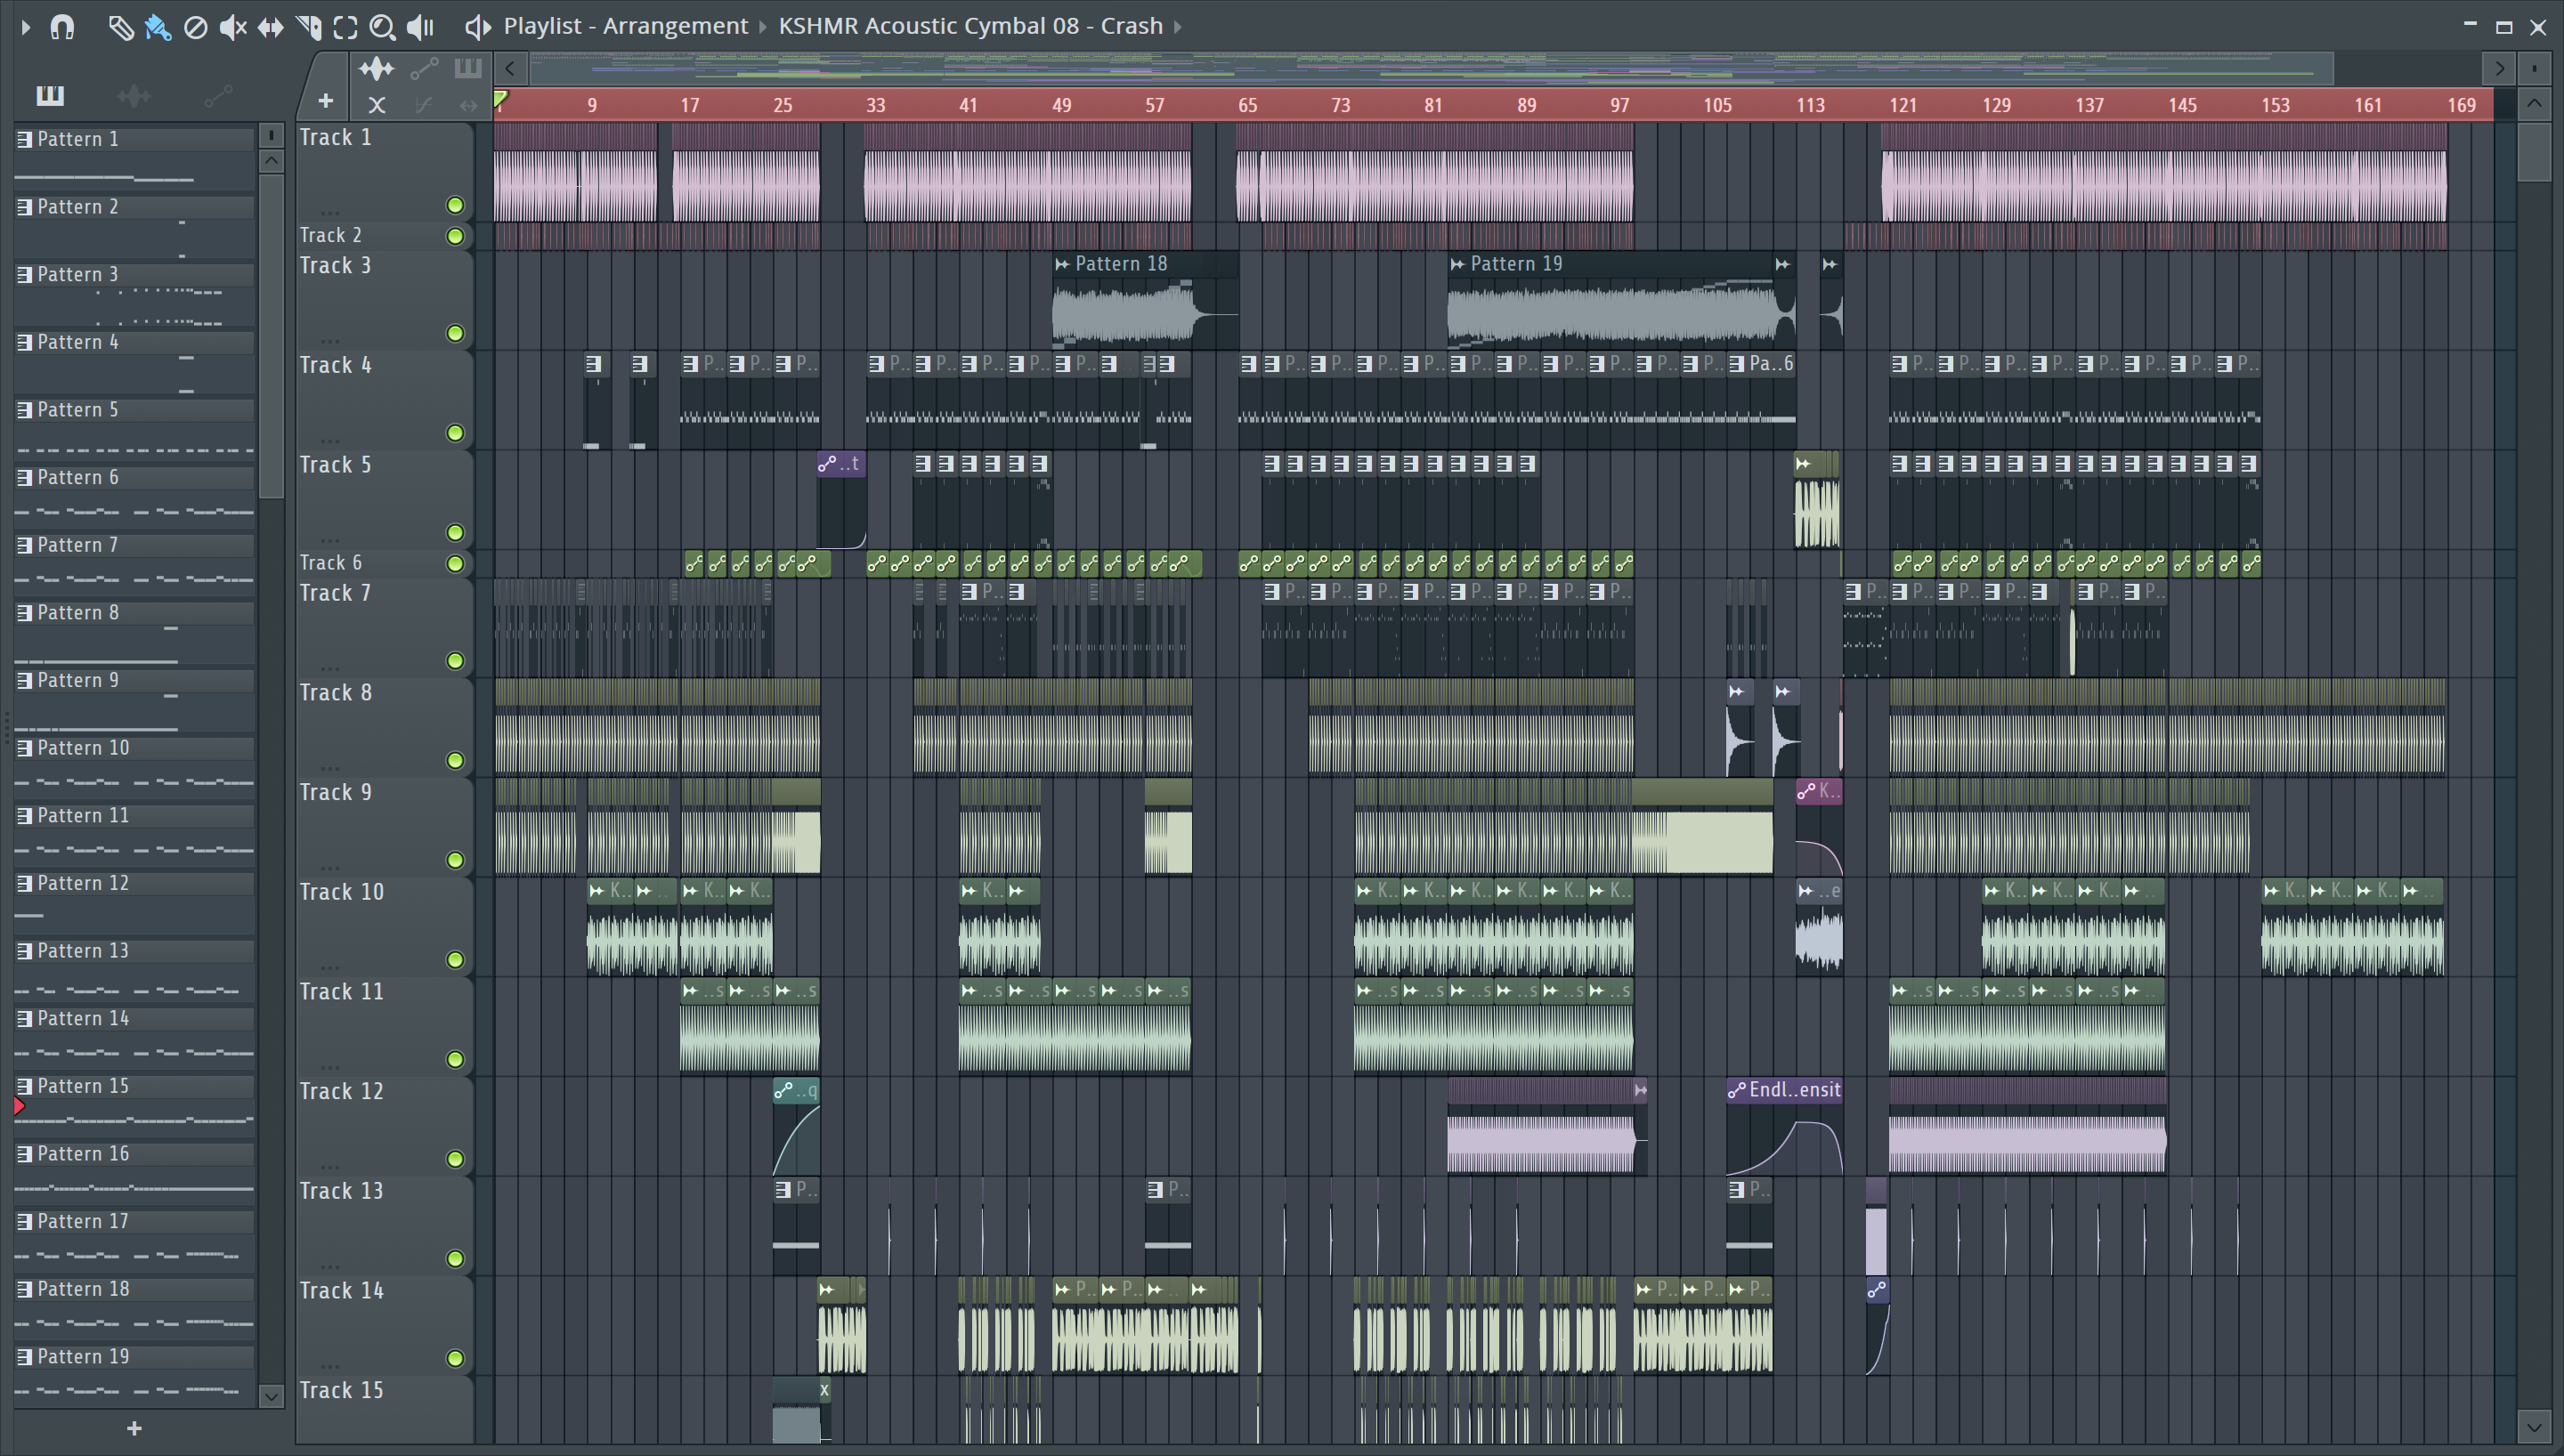Select Pattern 10 in picker list
The image size is (2564, 1456).
coord(135,748)
